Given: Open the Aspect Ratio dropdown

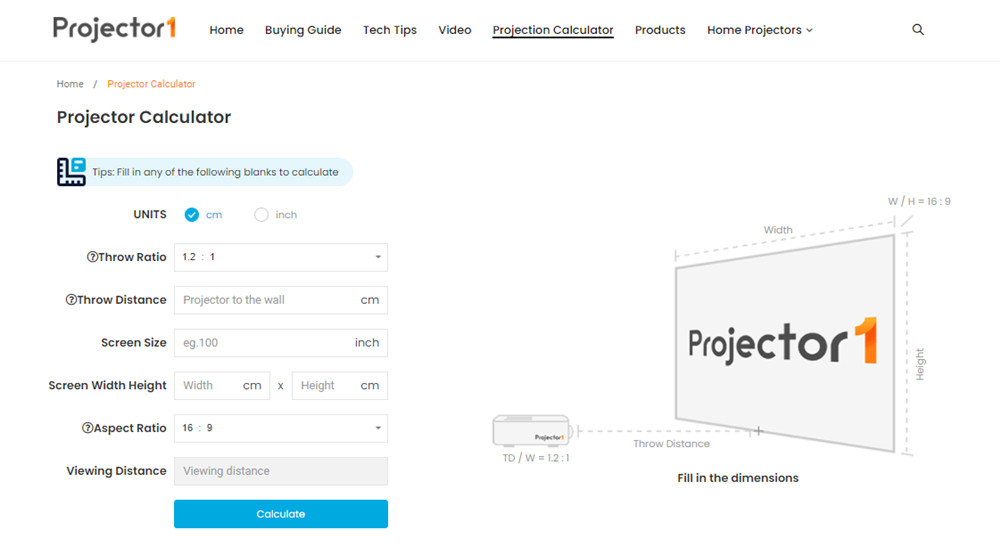Looking at the screenshot, I should pos(281,428).
